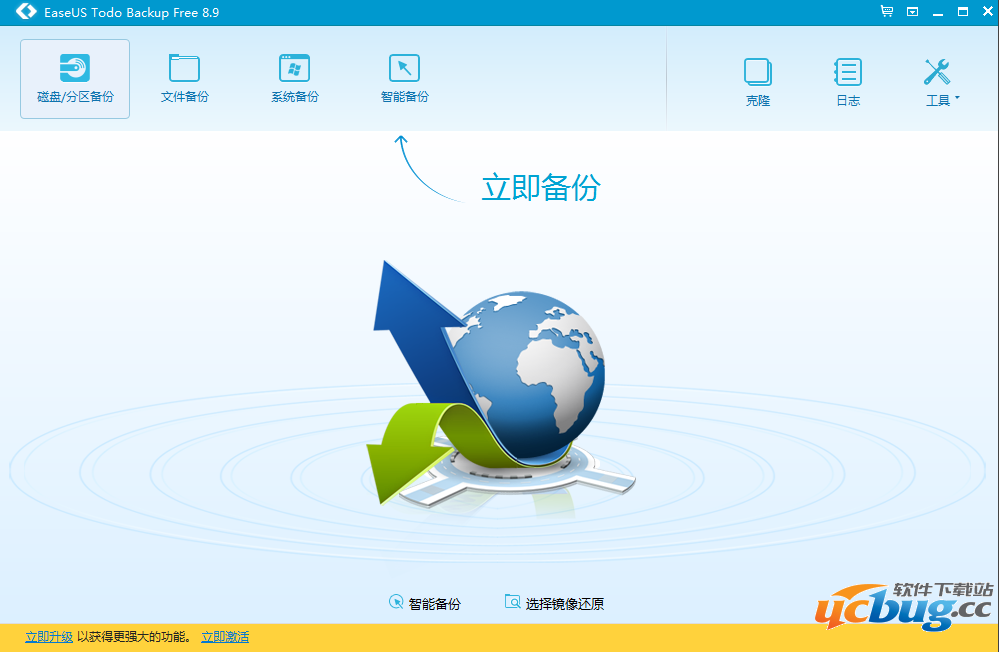This screenshot has height=652, width=999.
Task: Click the shopping cart icon in the title bar
Action: click(885, 12)
